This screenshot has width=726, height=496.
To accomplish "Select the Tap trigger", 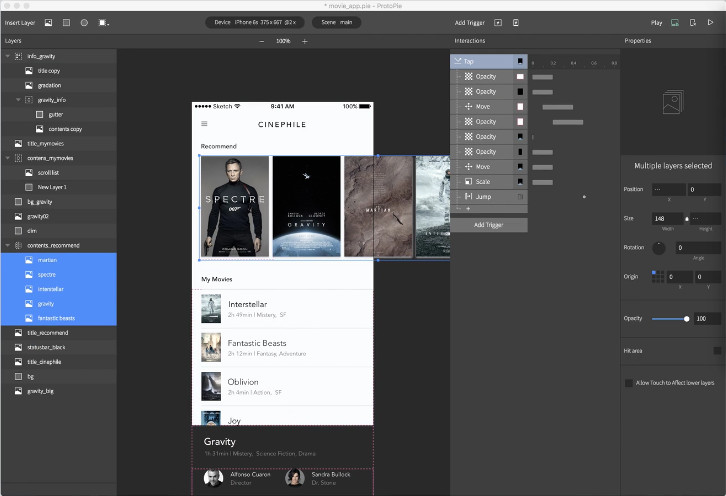I will click(x=489, y=61).
